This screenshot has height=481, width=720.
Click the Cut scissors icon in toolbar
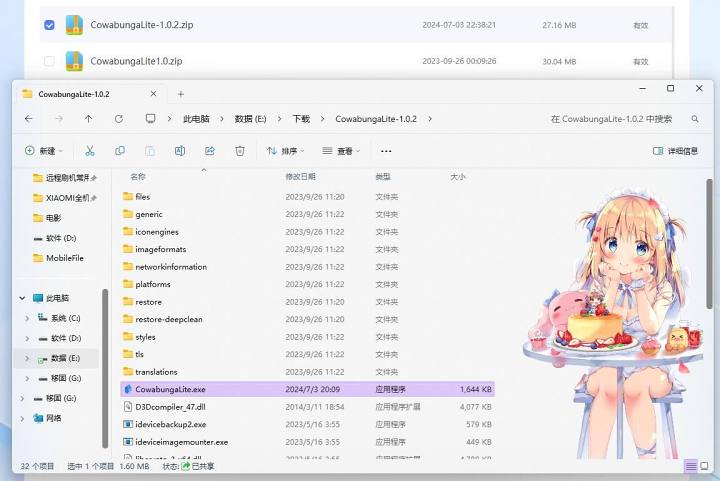coord(90,151)
